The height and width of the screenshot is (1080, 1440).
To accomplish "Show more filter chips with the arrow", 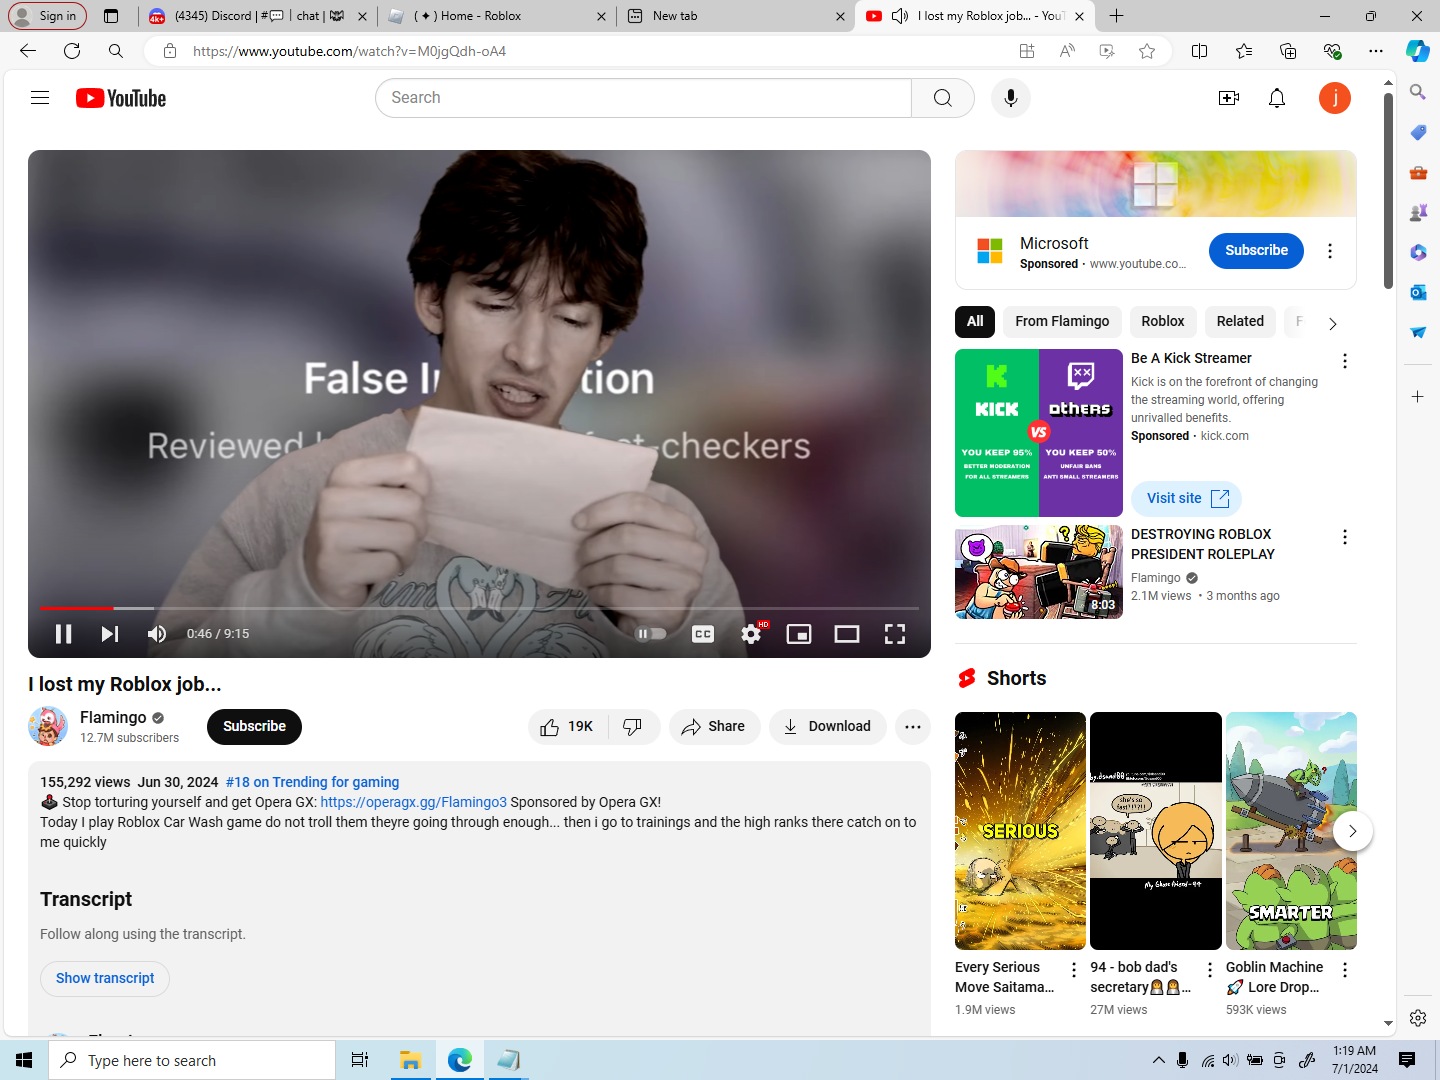I will [x=1332, y=323].
